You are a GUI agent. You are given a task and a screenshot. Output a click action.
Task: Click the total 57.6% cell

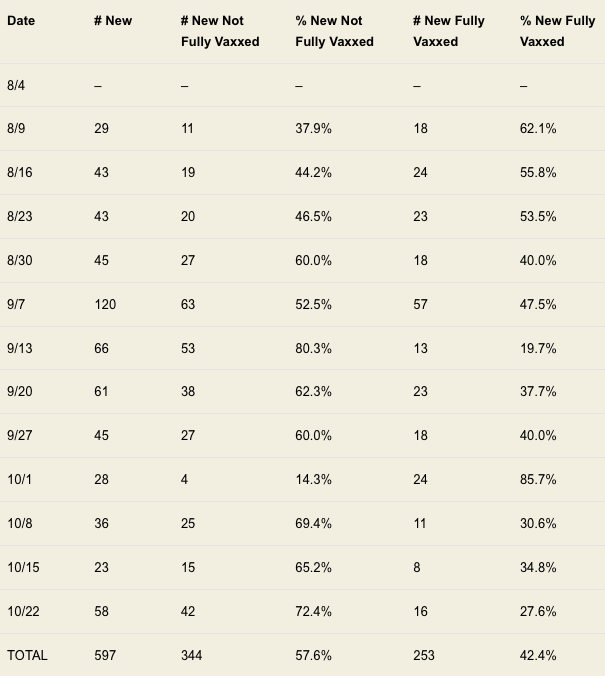pos(313,655)
